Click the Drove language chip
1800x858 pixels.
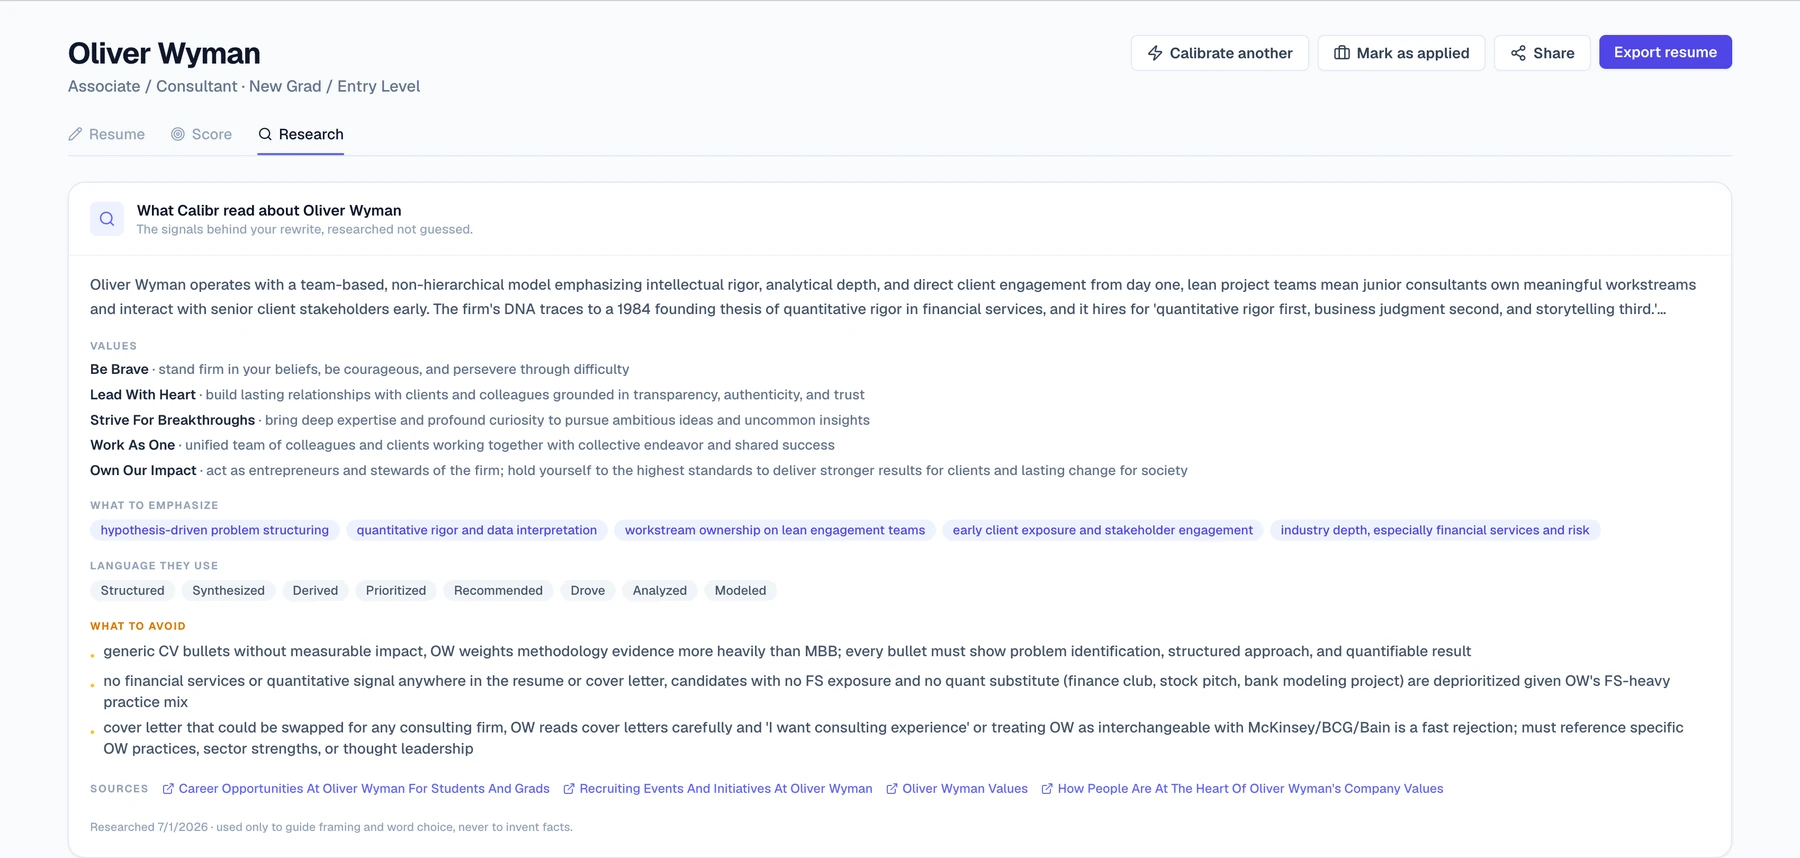click(588, 590)
